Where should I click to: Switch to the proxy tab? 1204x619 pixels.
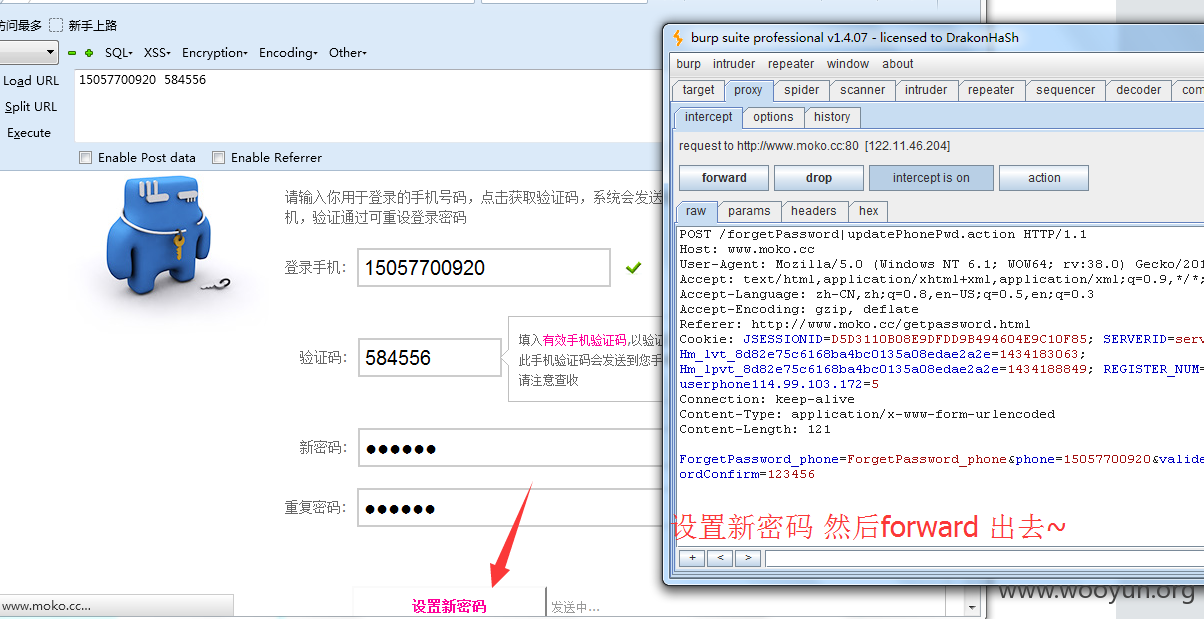(748, 90)
